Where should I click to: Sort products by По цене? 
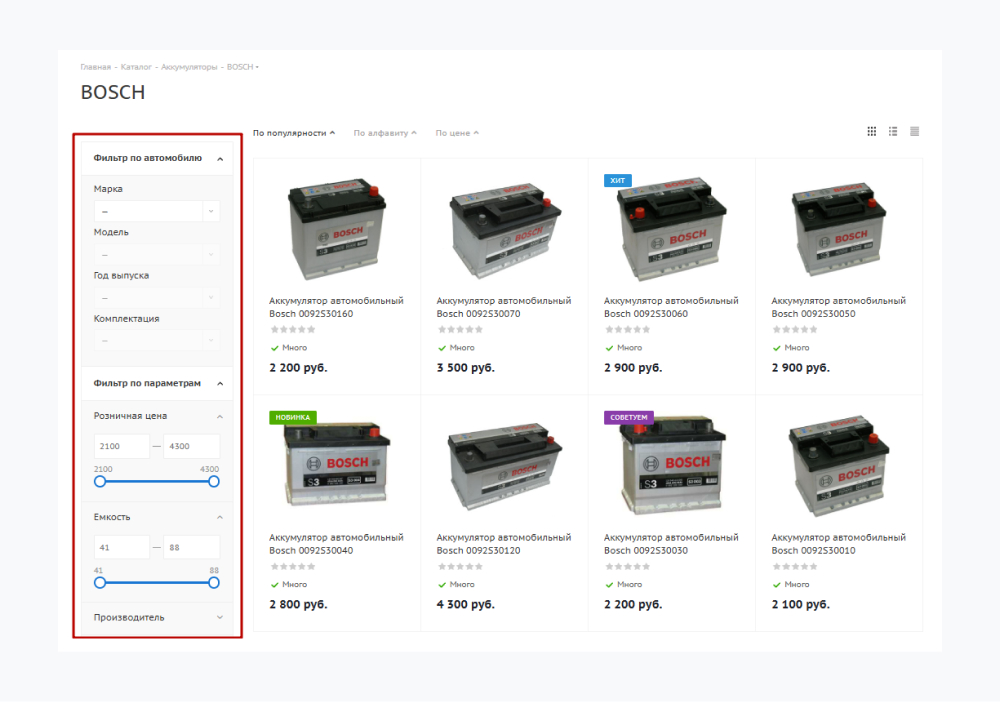(456, 133)
